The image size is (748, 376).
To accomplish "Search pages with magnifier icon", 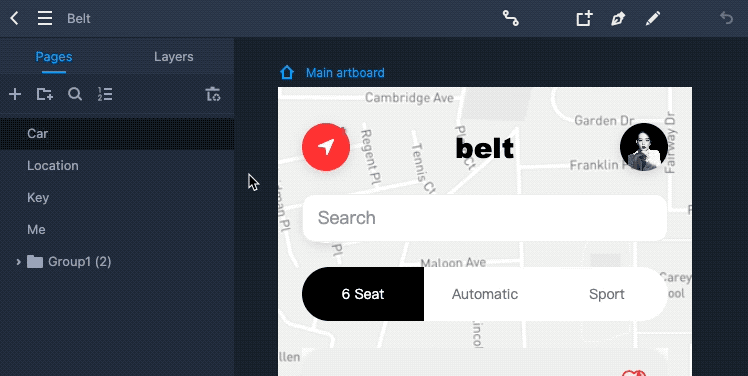I will coord(75,94).
